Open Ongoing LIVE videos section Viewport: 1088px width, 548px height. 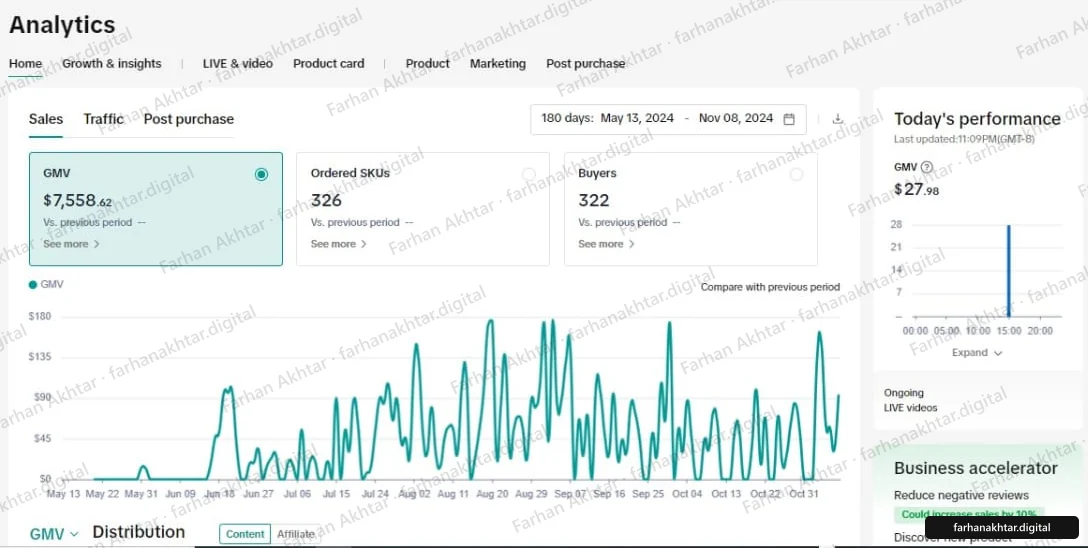click(x=910, y=400)
